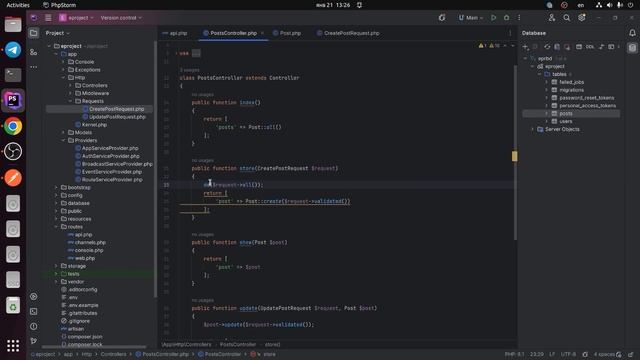Close the PostsController.php tab
The height and width of the screenshot is (360, 640).
[262, 33]
